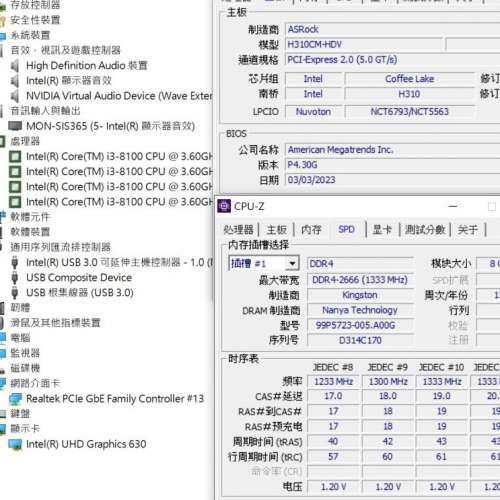This screenshot has height=500, width=500.
Task: Collapse the 通用序列匯流排控制器 category
Action: (x=60, y=247)
